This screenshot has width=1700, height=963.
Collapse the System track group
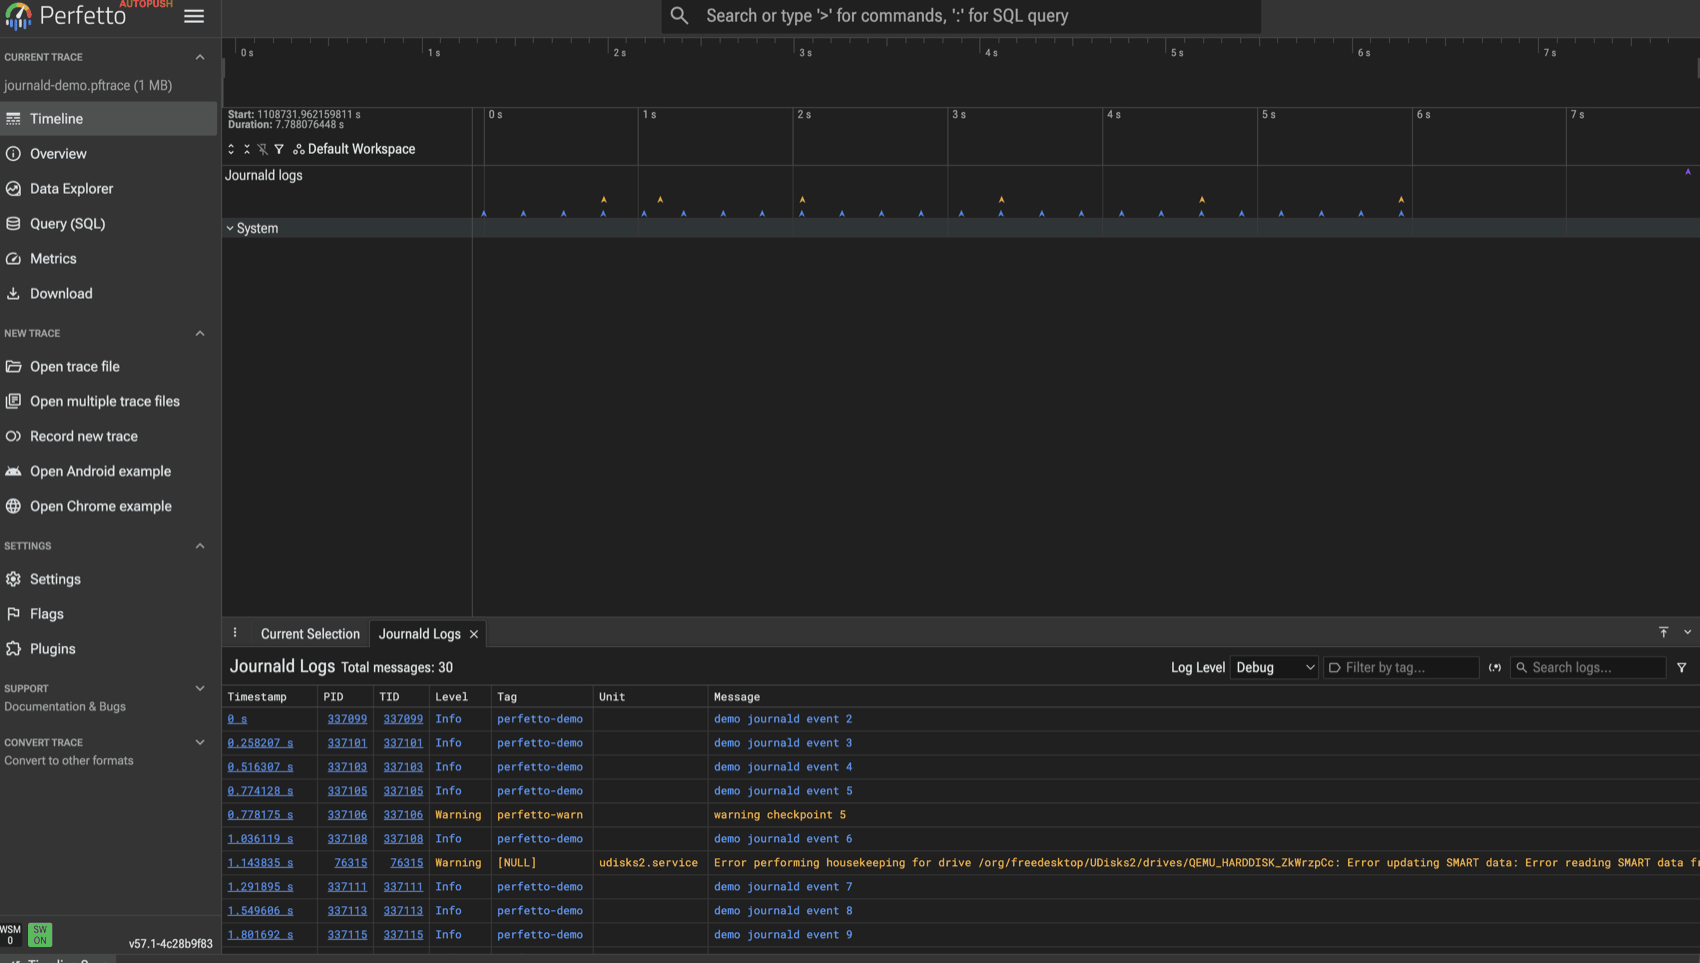tap(230, 228)
